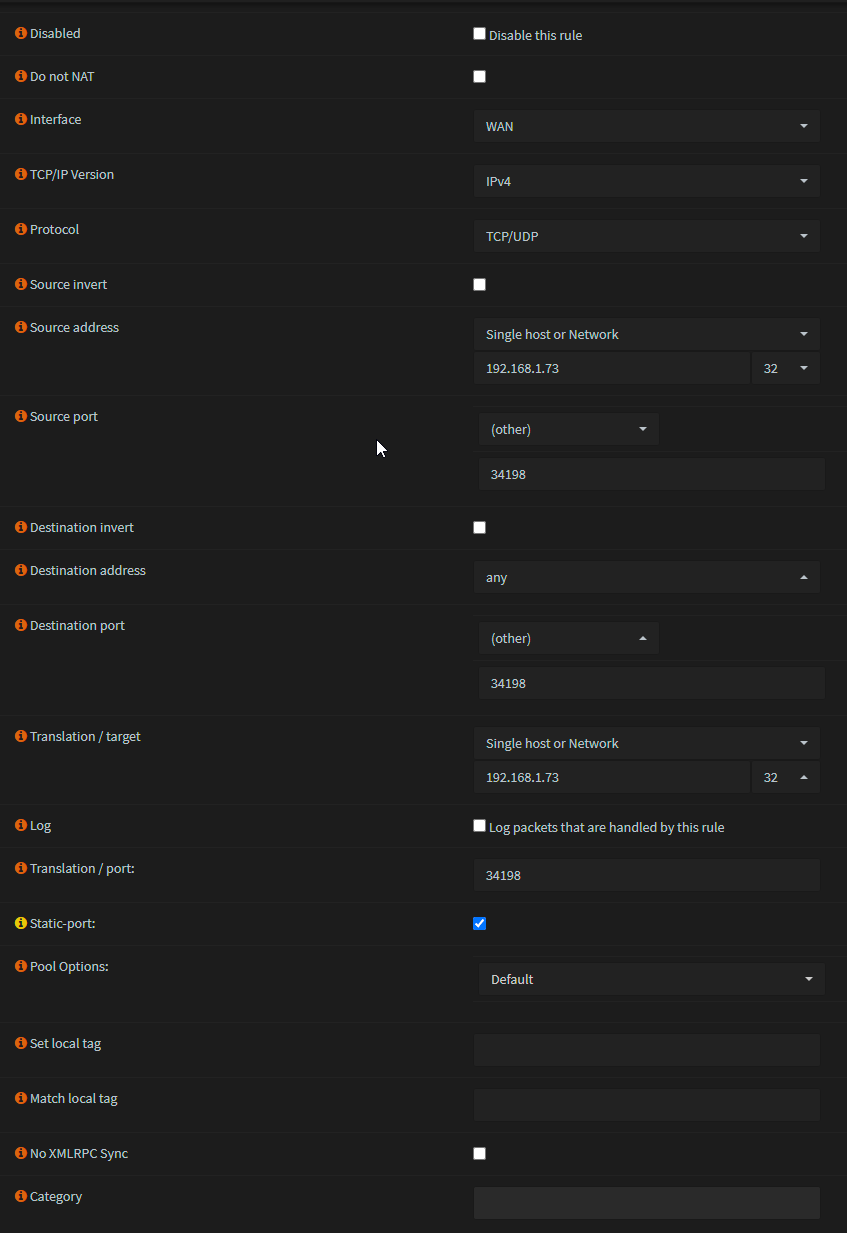Open the Interface dropdown showing WAN

coord(646,127)
